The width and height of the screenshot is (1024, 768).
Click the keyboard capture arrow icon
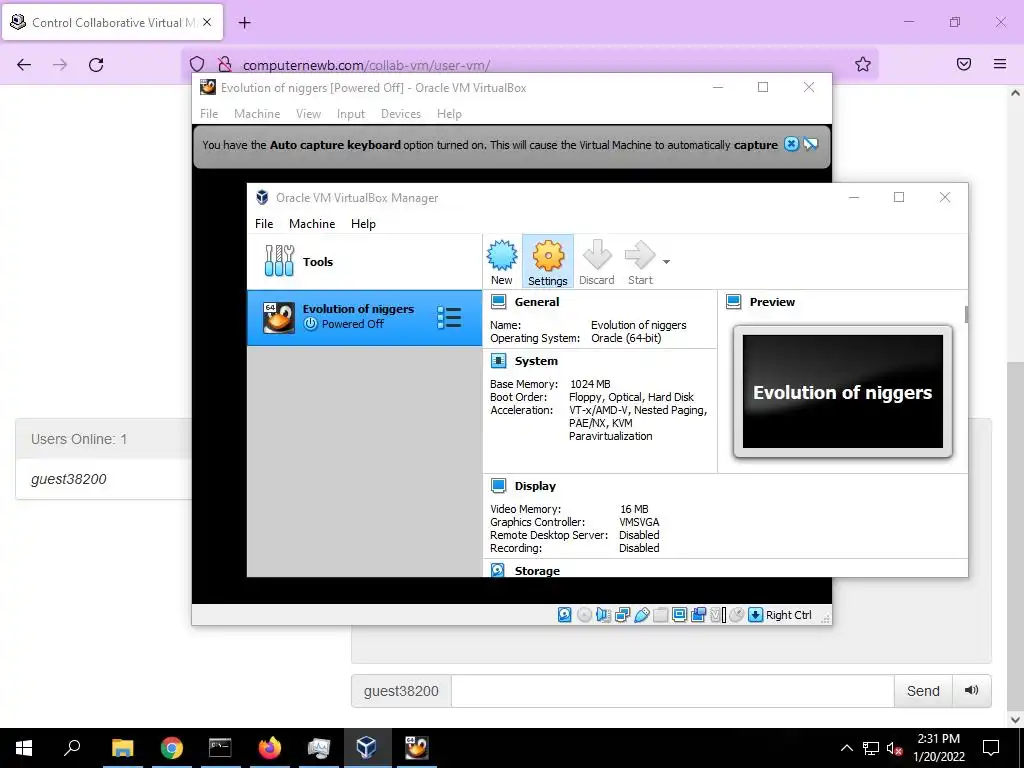click(x=755, y=615)
